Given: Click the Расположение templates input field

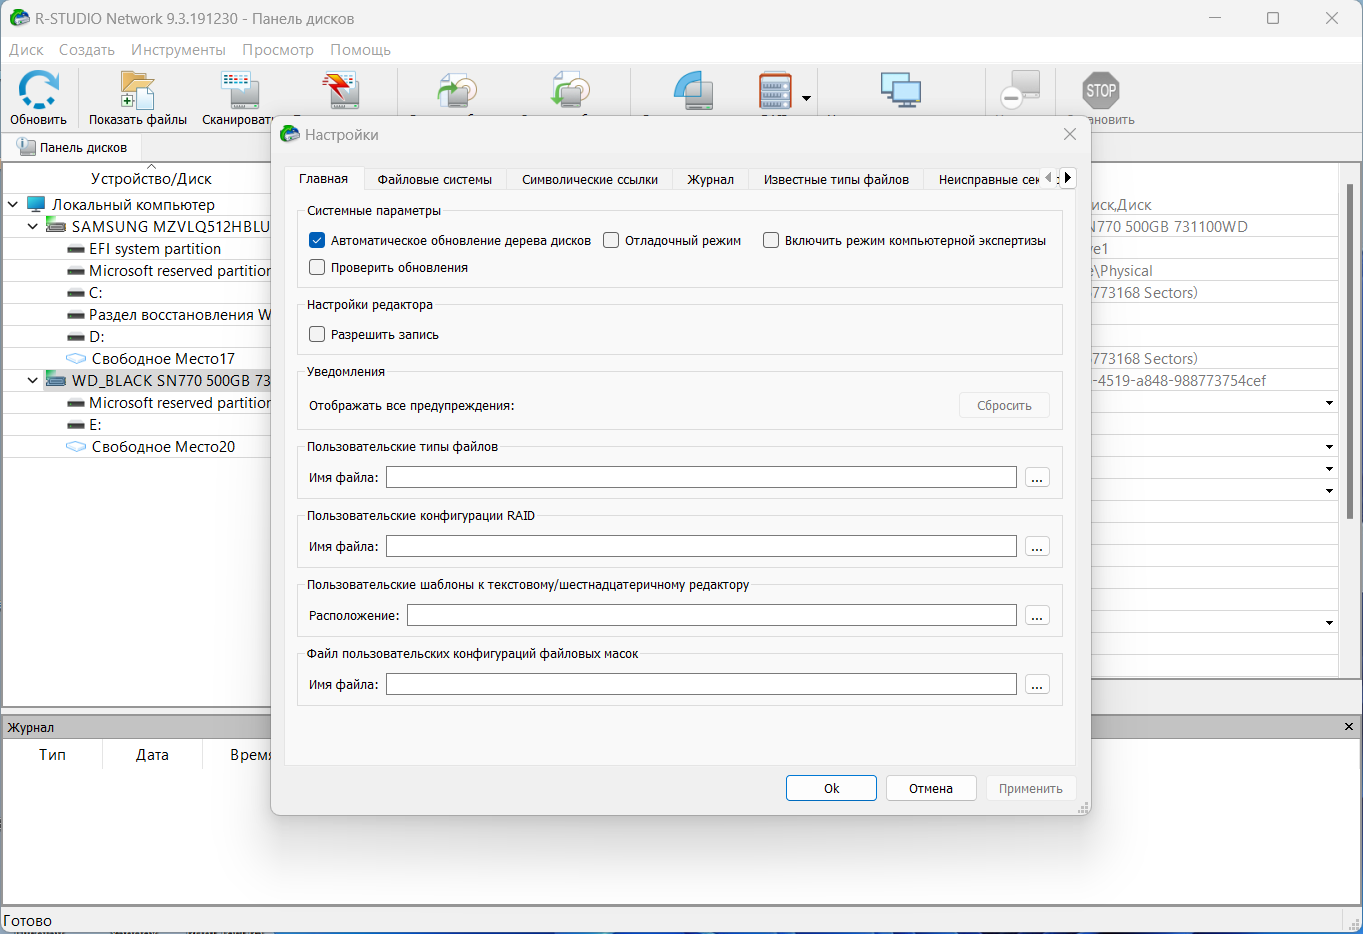Looking at the screenshot, I should pyautogui.click(x=712, y=615).
